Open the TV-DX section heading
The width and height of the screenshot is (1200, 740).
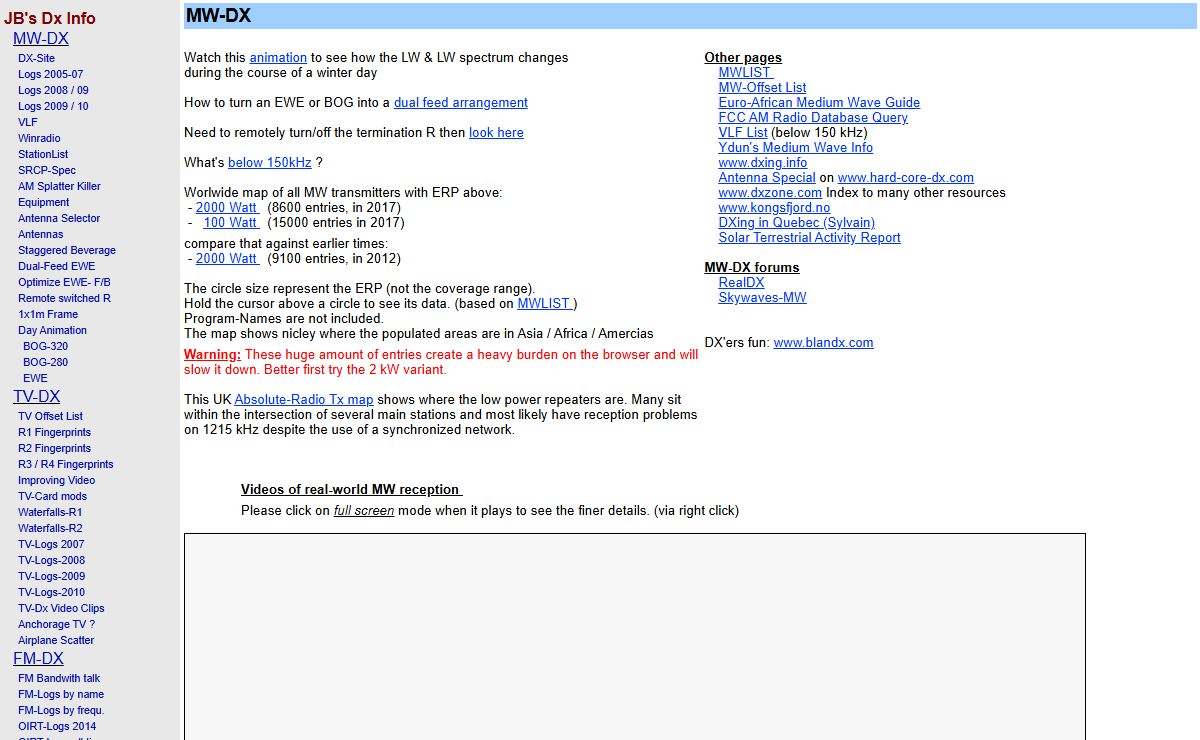coord(37,397)
